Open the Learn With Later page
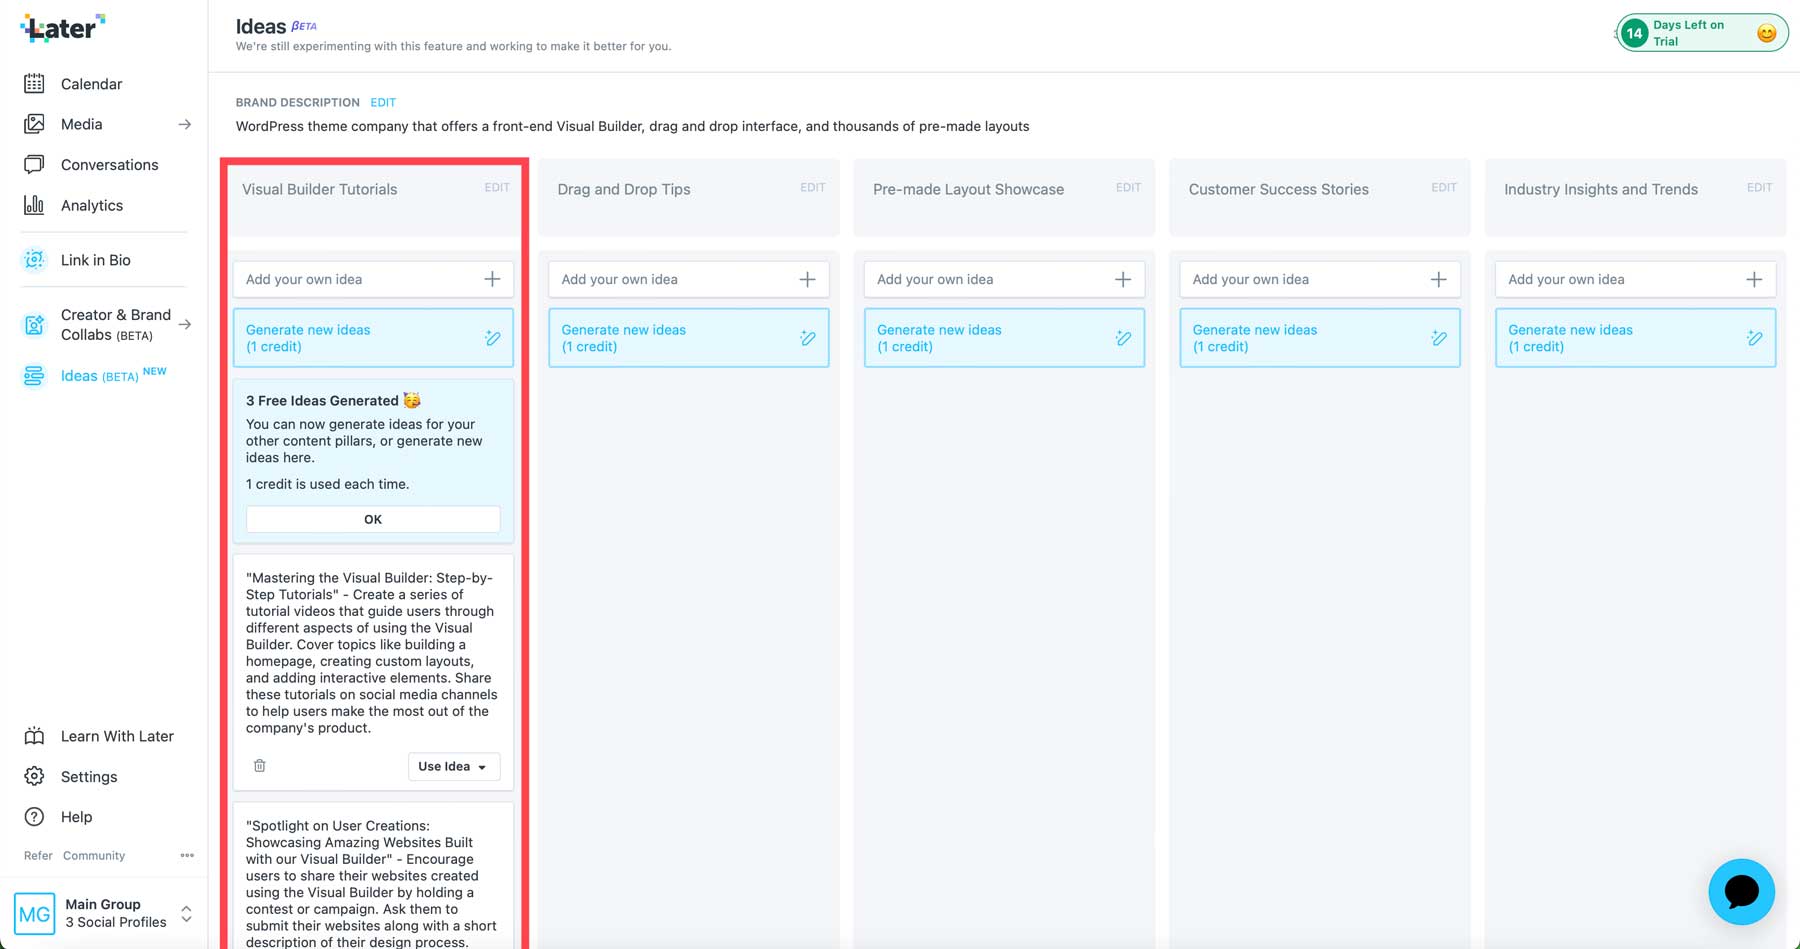Screen dimensions: 1800x949 pyautogui.click(x=117, y=736)
